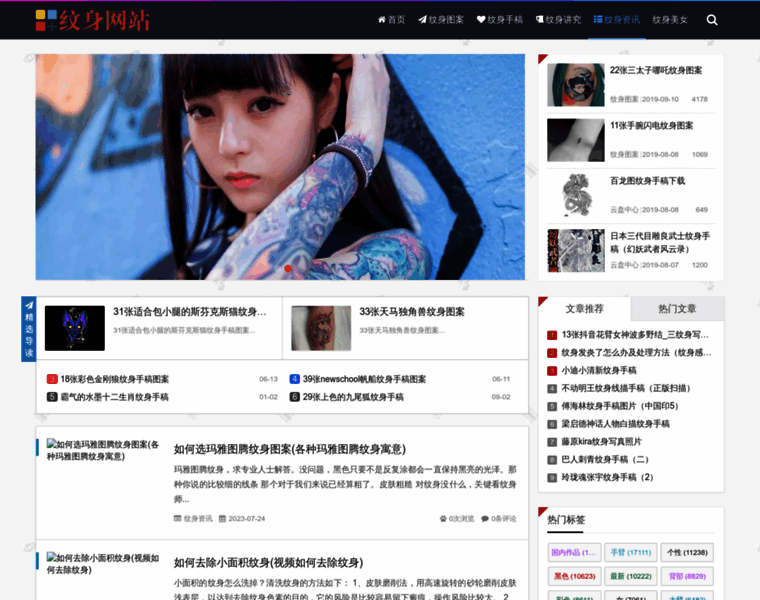Open 31张适合包小腿的斯芬克斯猫纹身 title
The width and height of the screenshot is (760, 600).
pos(190,312)
